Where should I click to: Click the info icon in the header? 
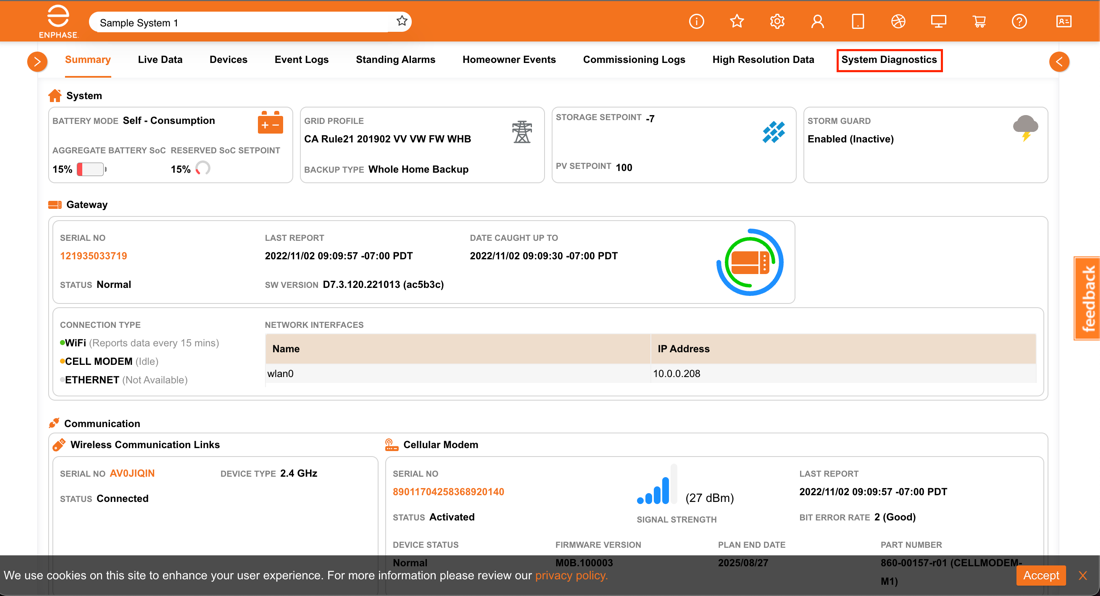[x=696, y=20]
